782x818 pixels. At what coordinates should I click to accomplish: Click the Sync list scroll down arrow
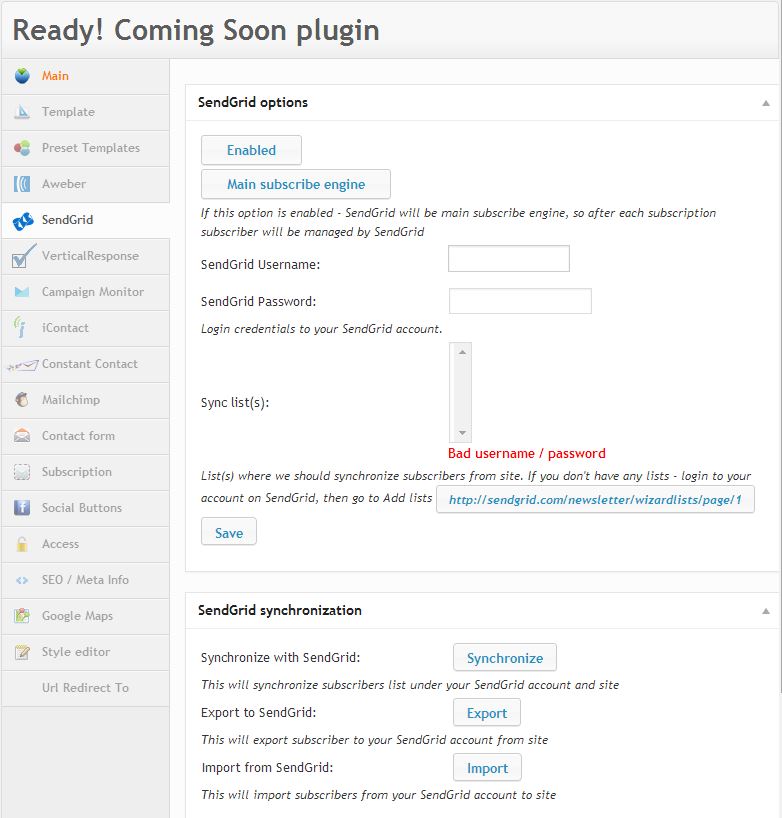pos(462,433)
